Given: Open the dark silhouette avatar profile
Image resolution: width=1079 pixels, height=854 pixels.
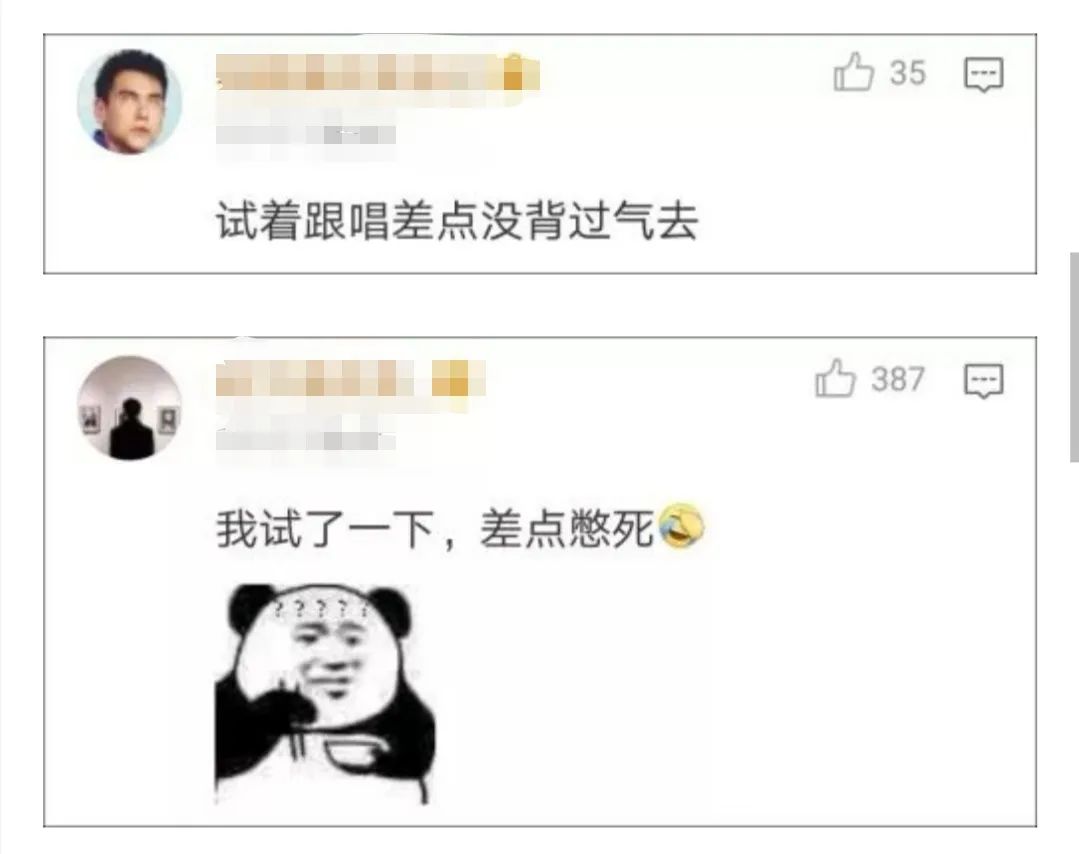Looking at the screenshot, I should coord(129,408).
